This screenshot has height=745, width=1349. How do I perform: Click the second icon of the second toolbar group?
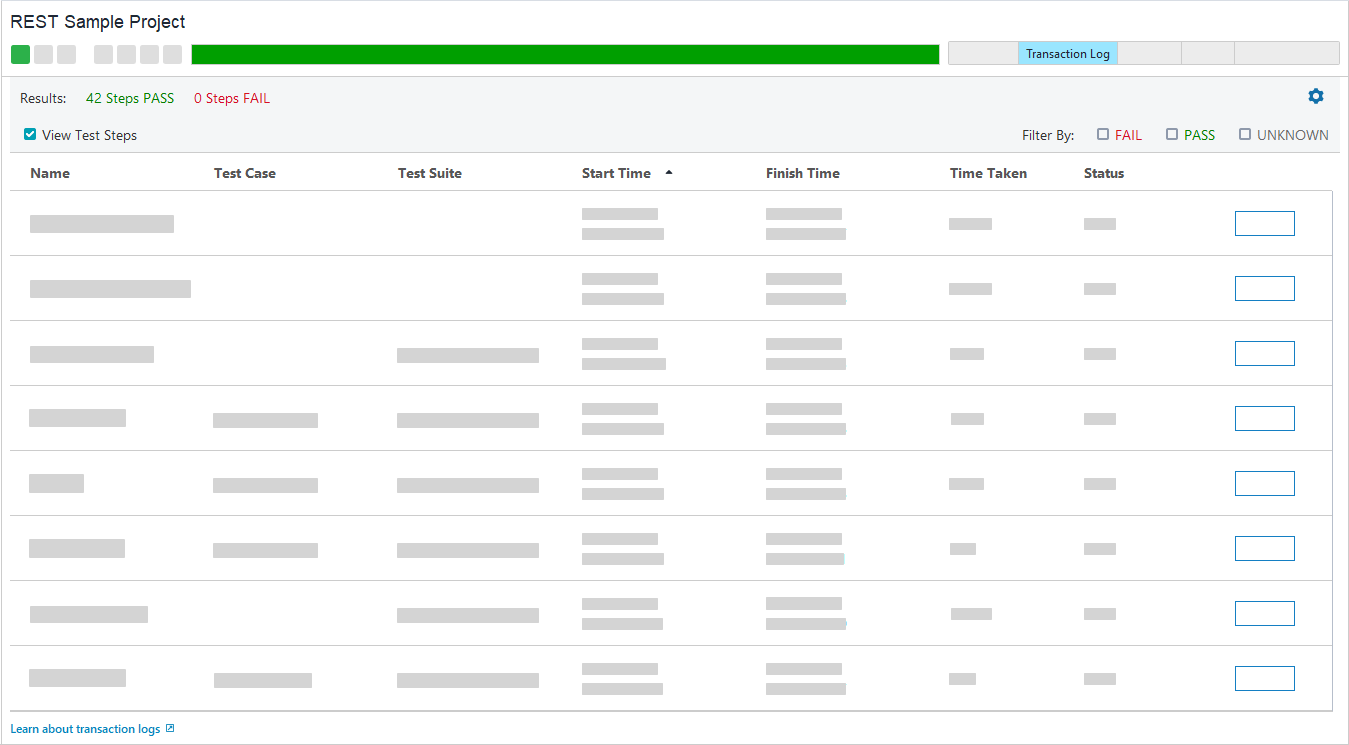[x=128, y=54]
